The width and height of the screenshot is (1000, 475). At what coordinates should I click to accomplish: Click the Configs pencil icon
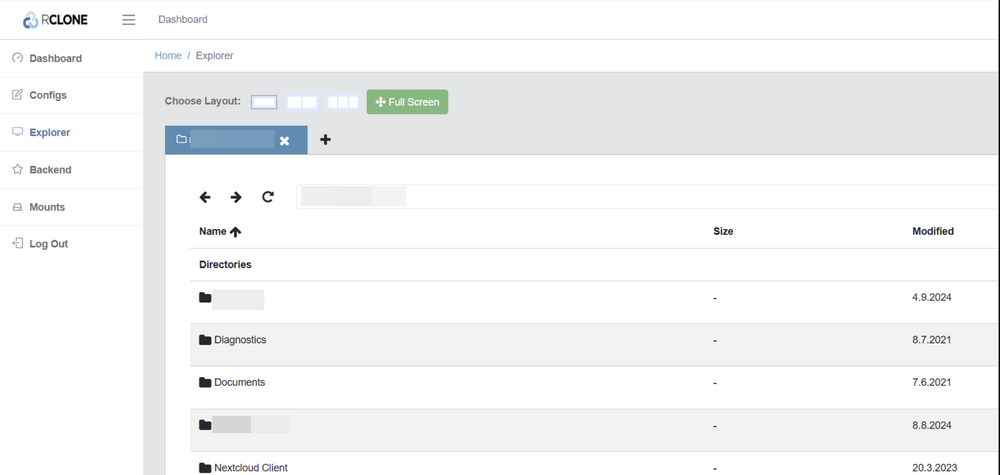pyautogui.click(x=18, y=95)
